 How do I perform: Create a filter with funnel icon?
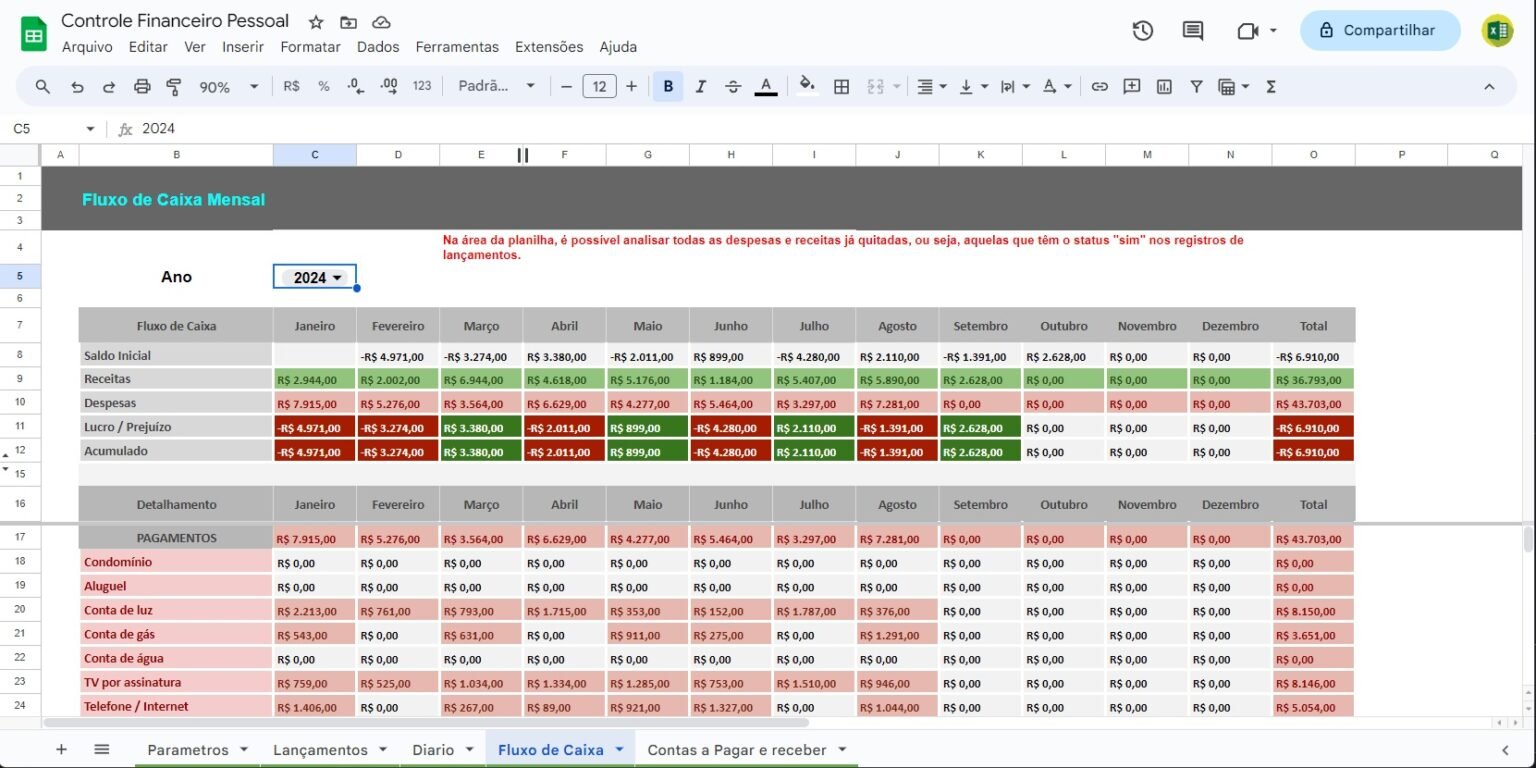pos(1196,87)
